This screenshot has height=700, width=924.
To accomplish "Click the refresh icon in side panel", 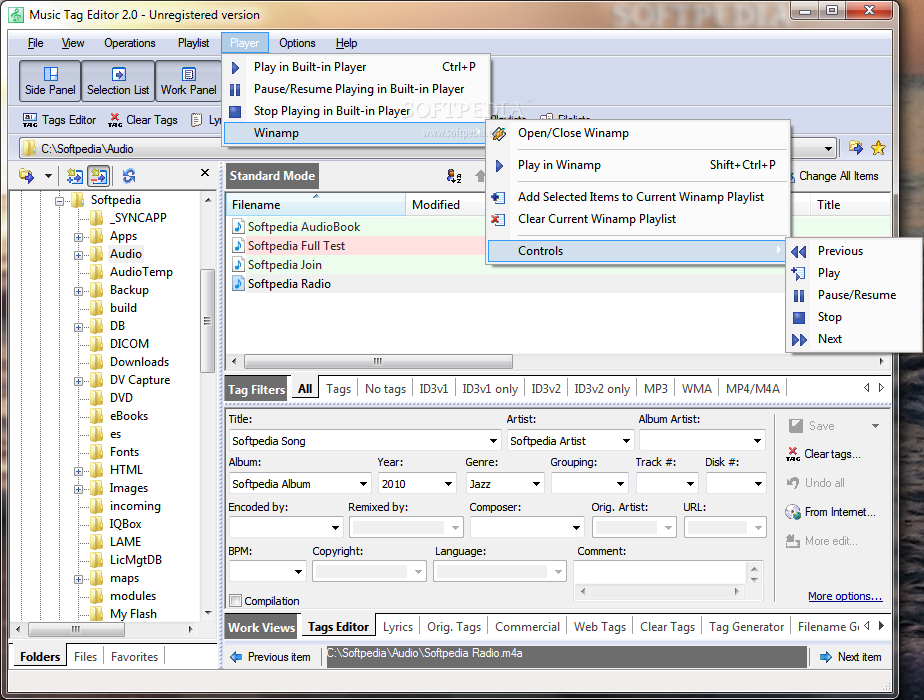I will pyautogui.click(x=129, y=176).
